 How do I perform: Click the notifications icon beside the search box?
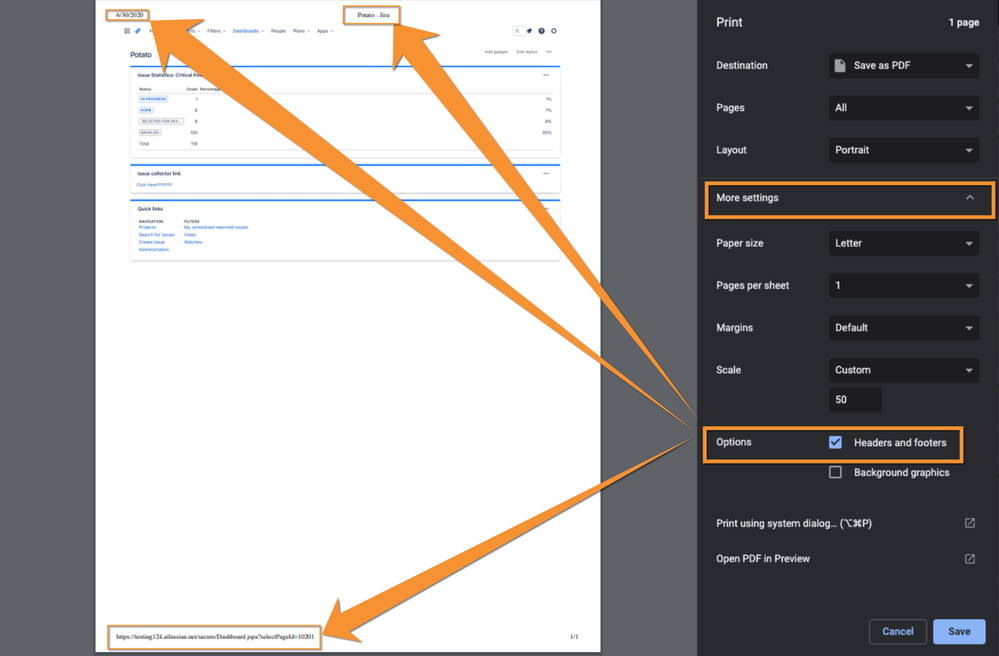point(529,31)
